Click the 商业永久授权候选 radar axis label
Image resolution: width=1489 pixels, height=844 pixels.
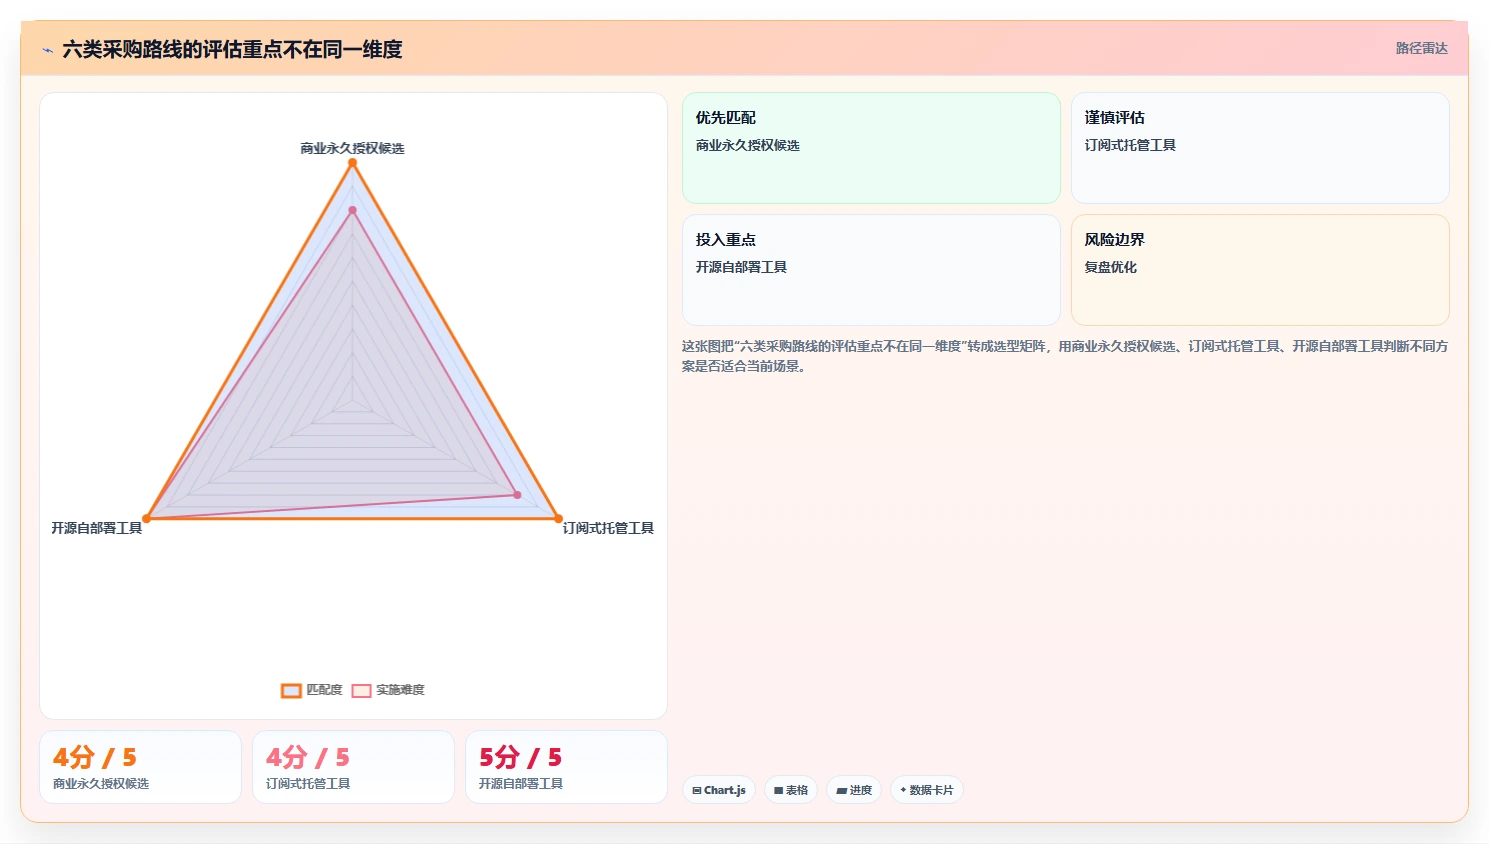click(x=352, y=148)
